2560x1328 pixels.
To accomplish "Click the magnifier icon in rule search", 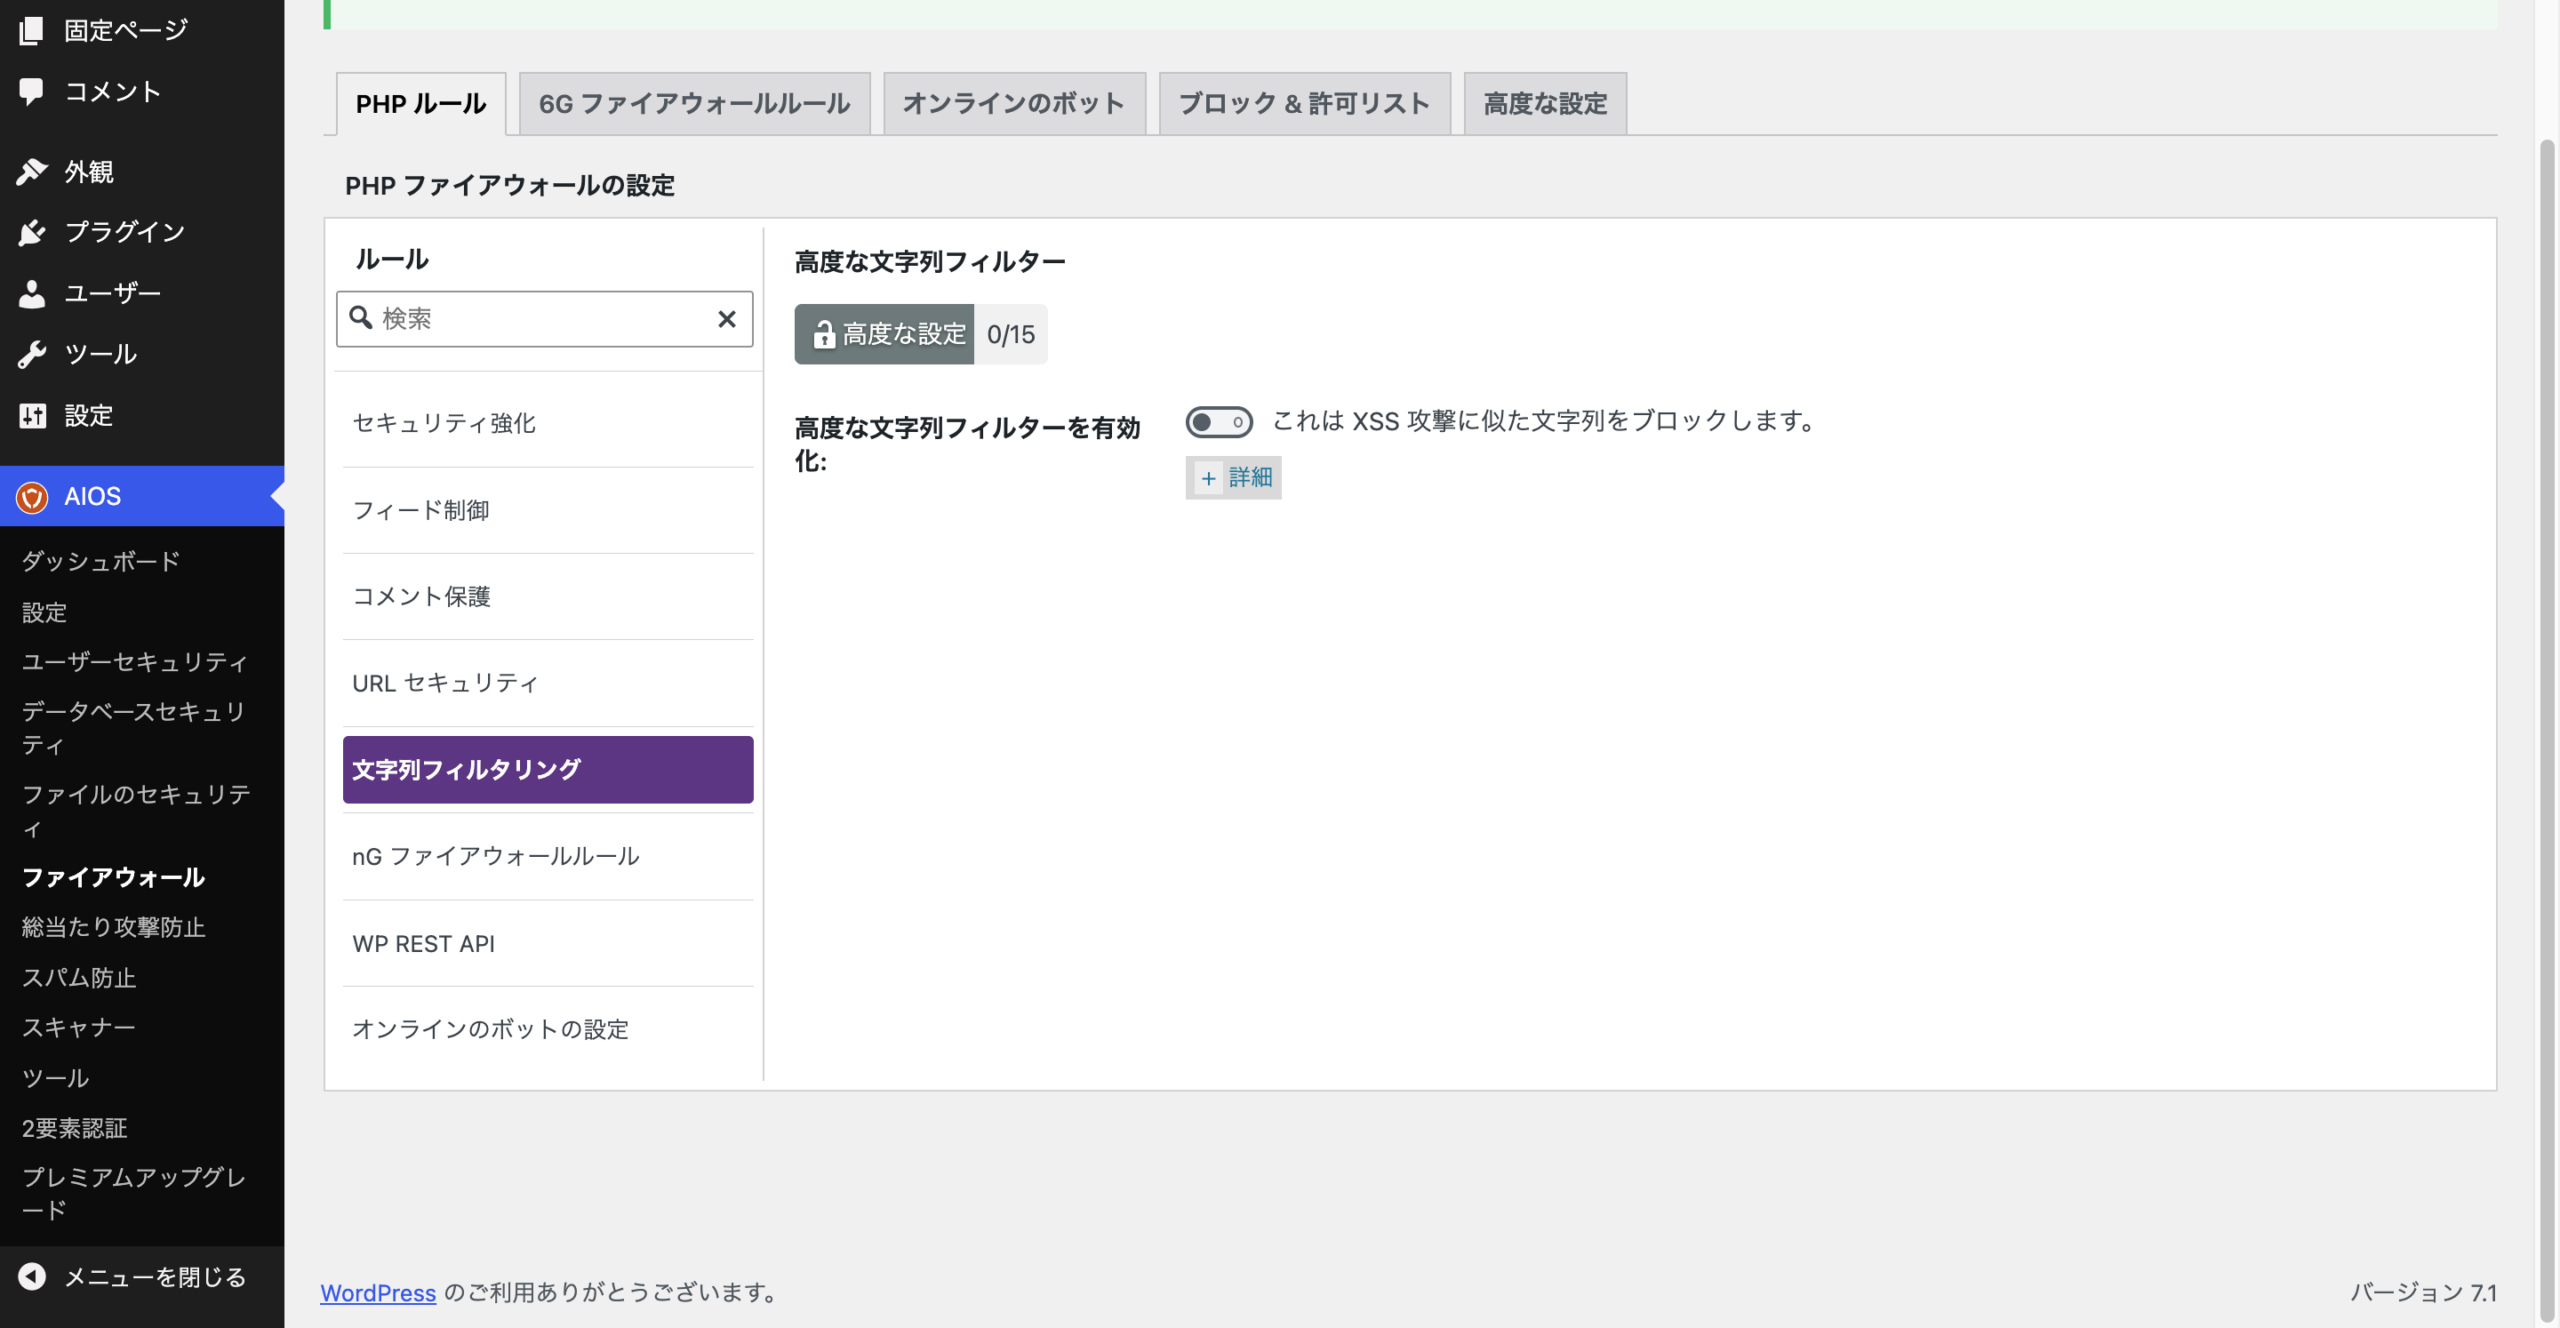I will (x=360, y=318).
